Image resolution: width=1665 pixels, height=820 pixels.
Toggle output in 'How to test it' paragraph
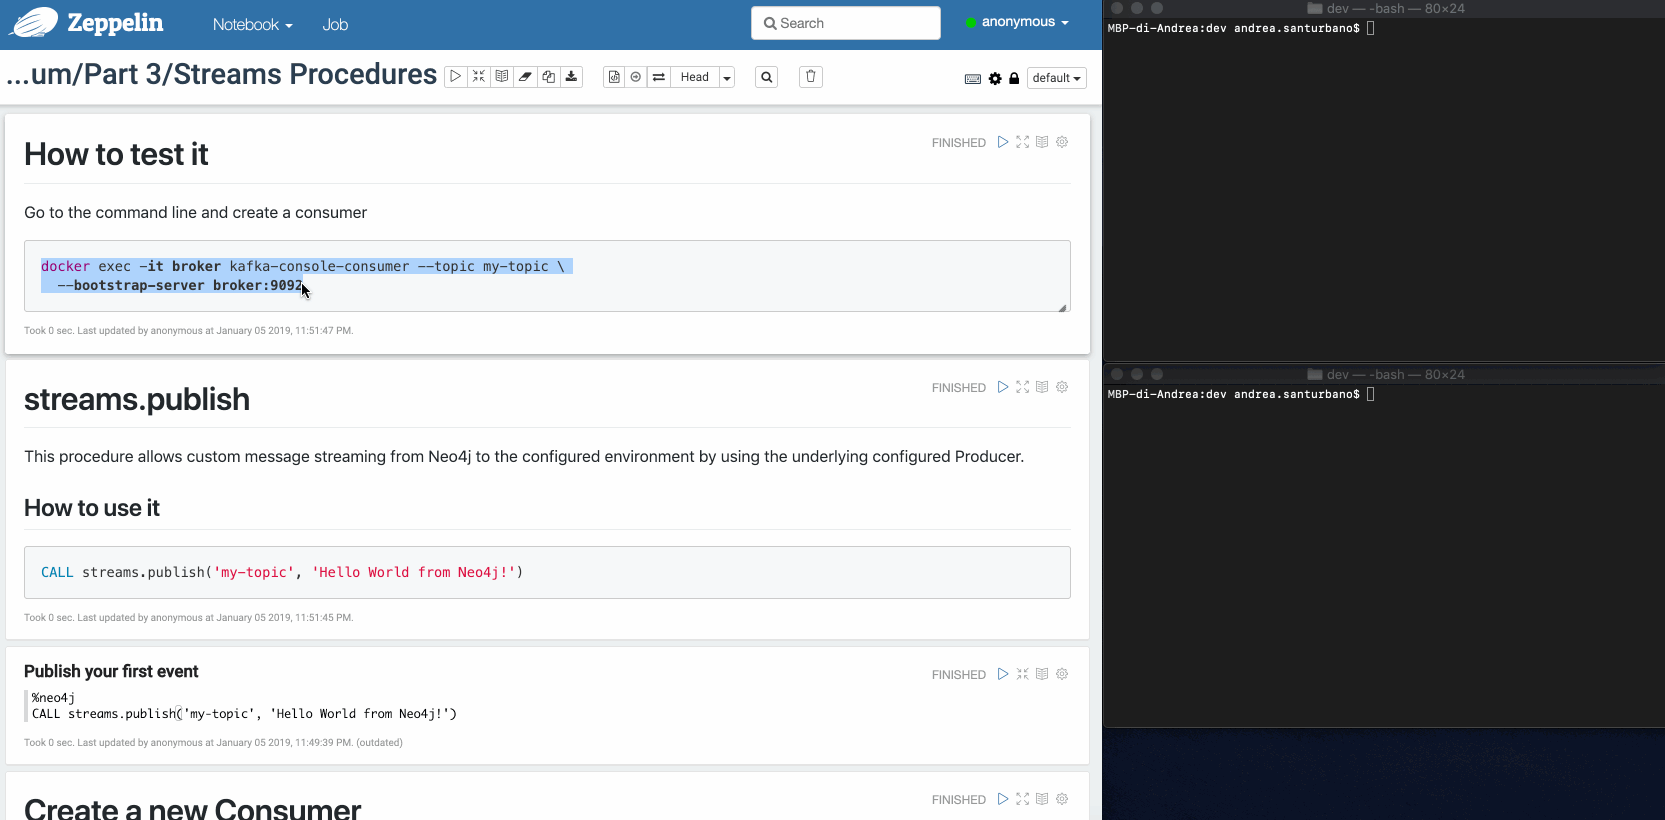(x=1042, y=142)
